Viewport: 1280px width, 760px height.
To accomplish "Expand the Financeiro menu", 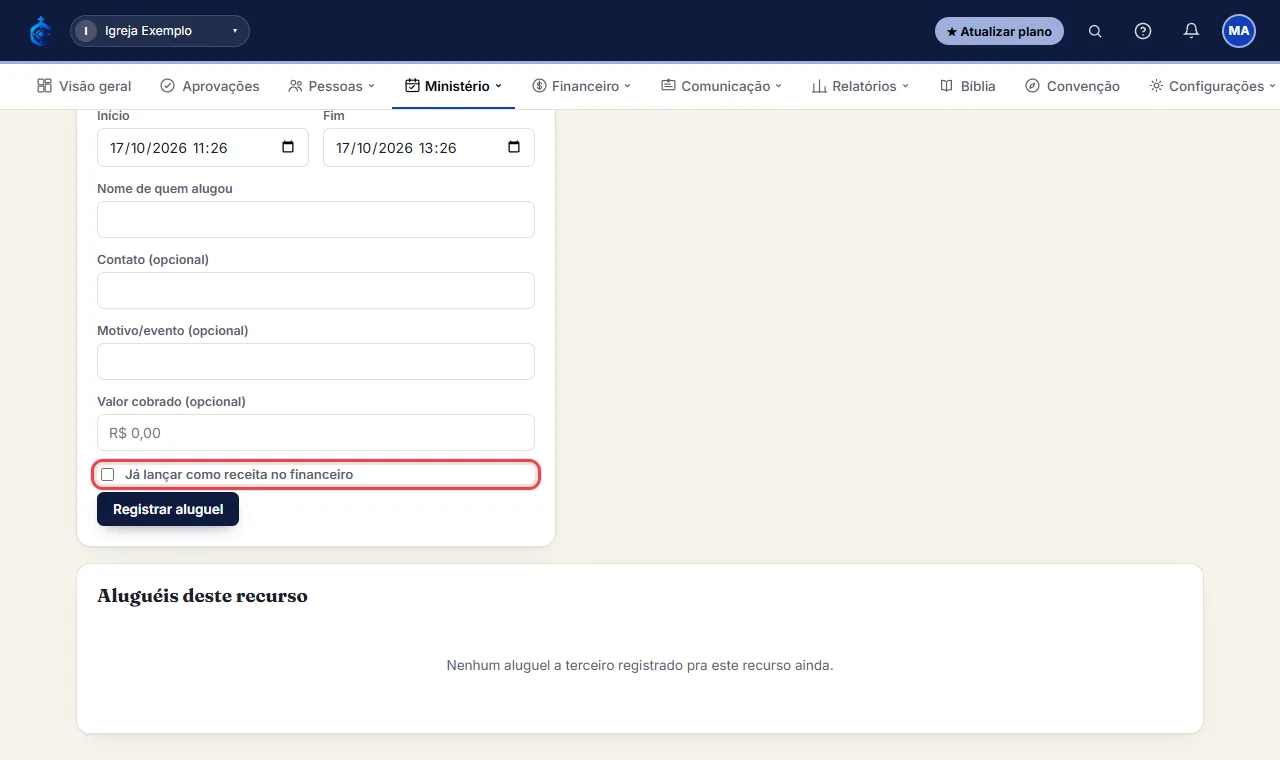I will (x=582, y=86).
